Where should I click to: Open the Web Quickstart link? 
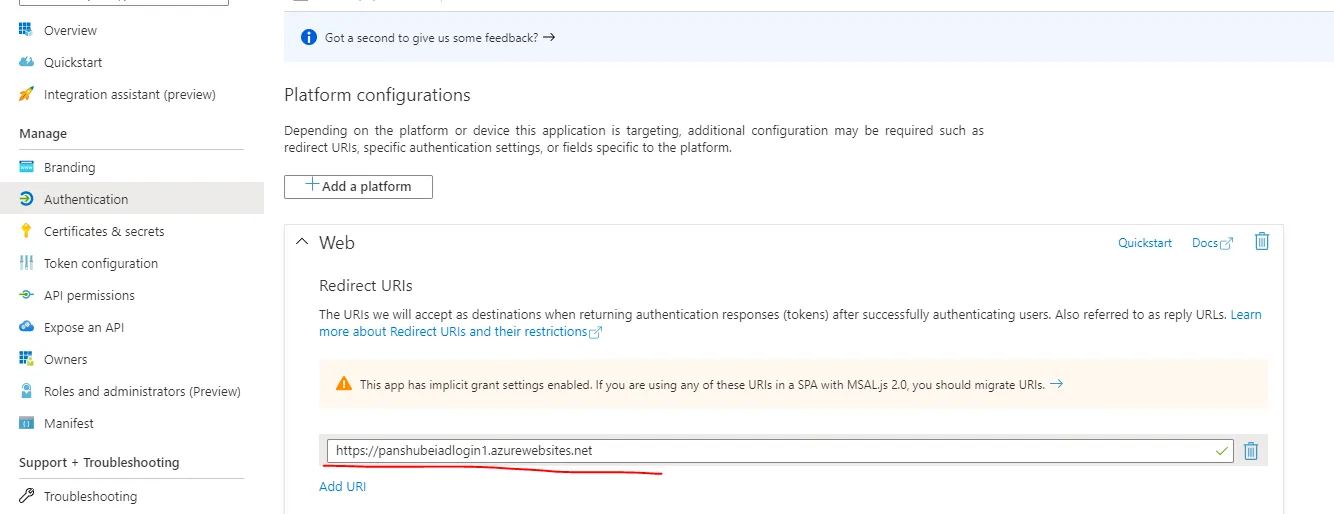pyautogui.click(x=1145, y=243)
